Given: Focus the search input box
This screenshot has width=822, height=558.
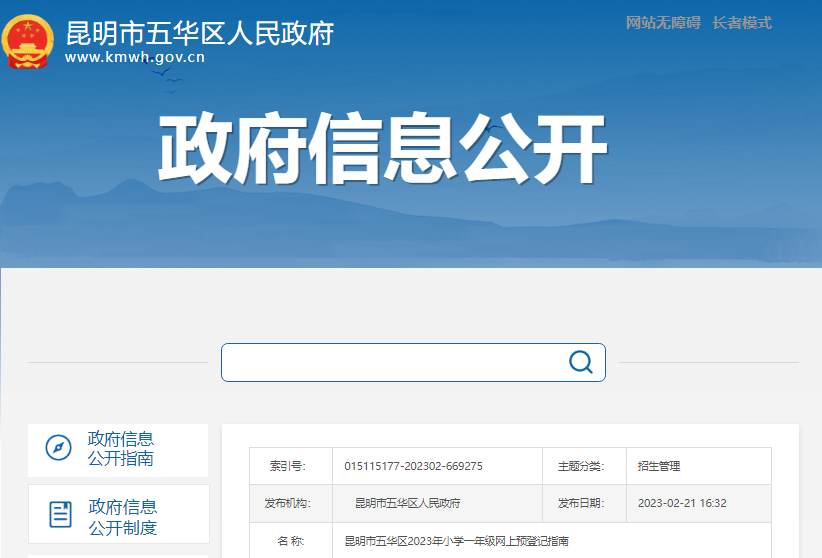Looking at the screenshot, I should (395, 362).
